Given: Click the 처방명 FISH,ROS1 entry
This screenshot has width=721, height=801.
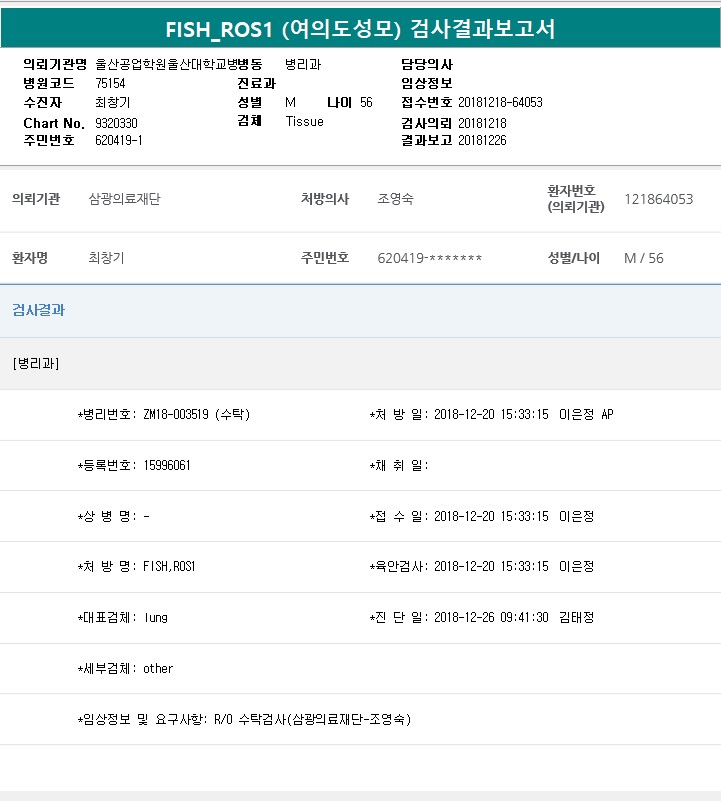Looking at the screenshot, I should 169,567.
